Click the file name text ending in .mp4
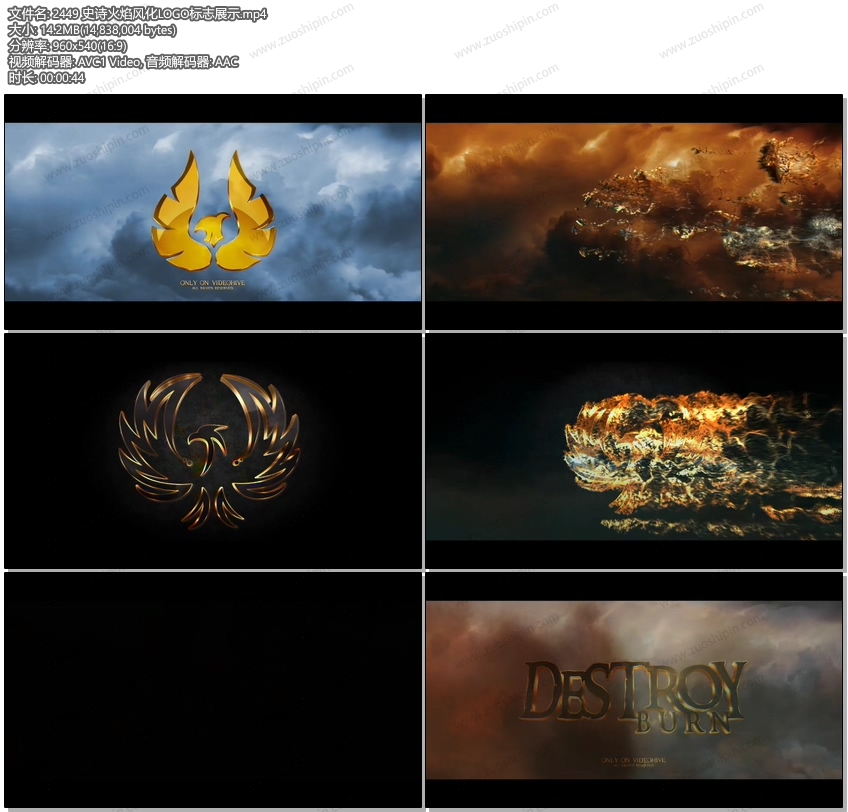Image resolution: width=848 pixels, height=812 pixels. (138, 13)
